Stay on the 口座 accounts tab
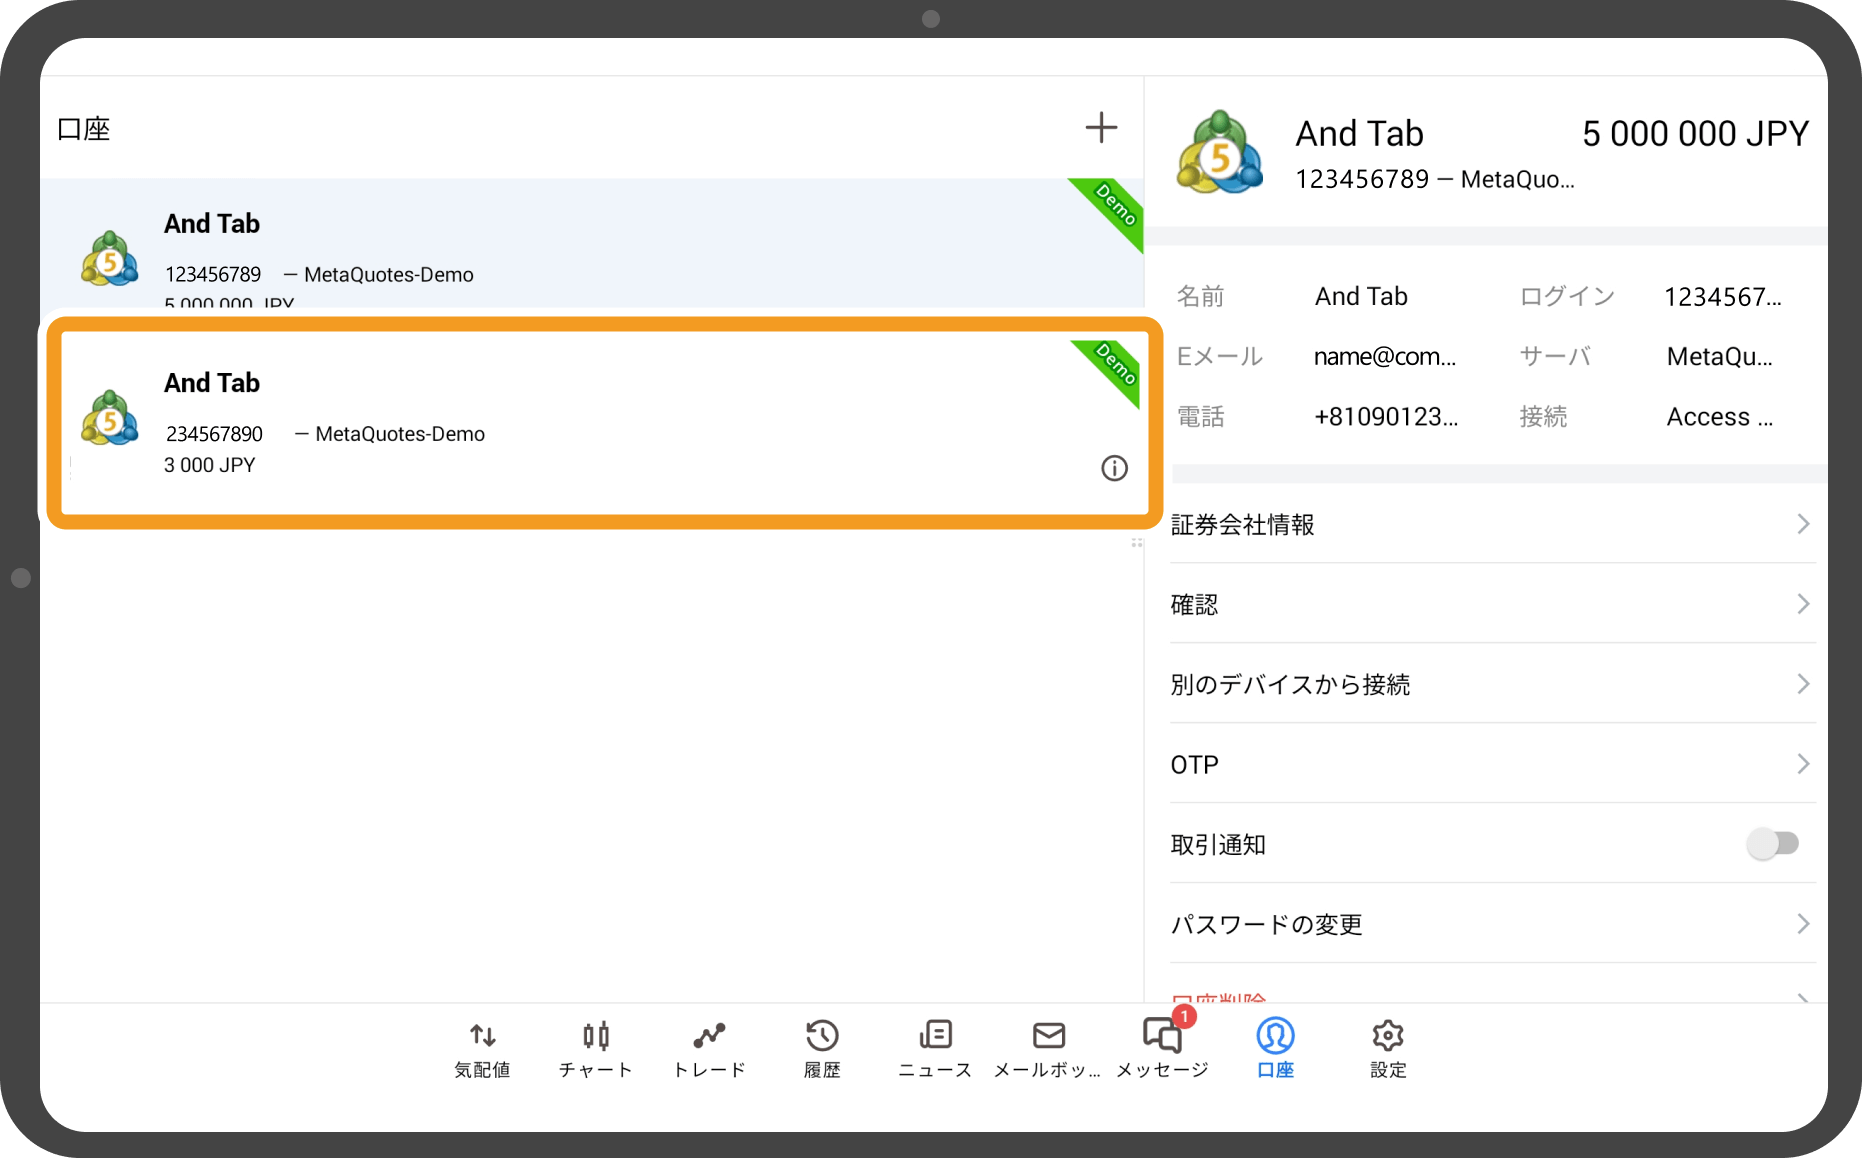Screen dimensions: 1862x1158 (1274, 1048)
